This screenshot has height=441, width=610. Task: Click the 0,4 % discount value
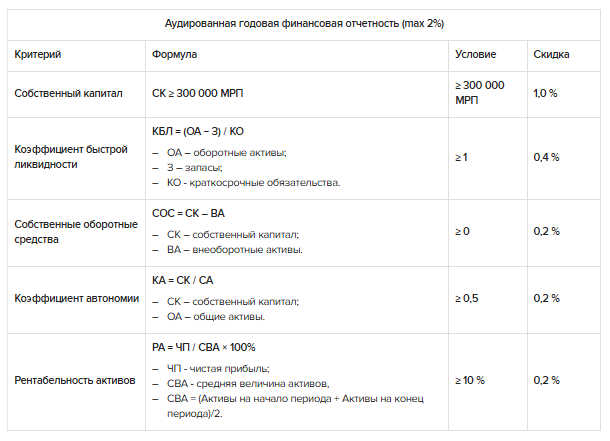(x=546, y=157)
